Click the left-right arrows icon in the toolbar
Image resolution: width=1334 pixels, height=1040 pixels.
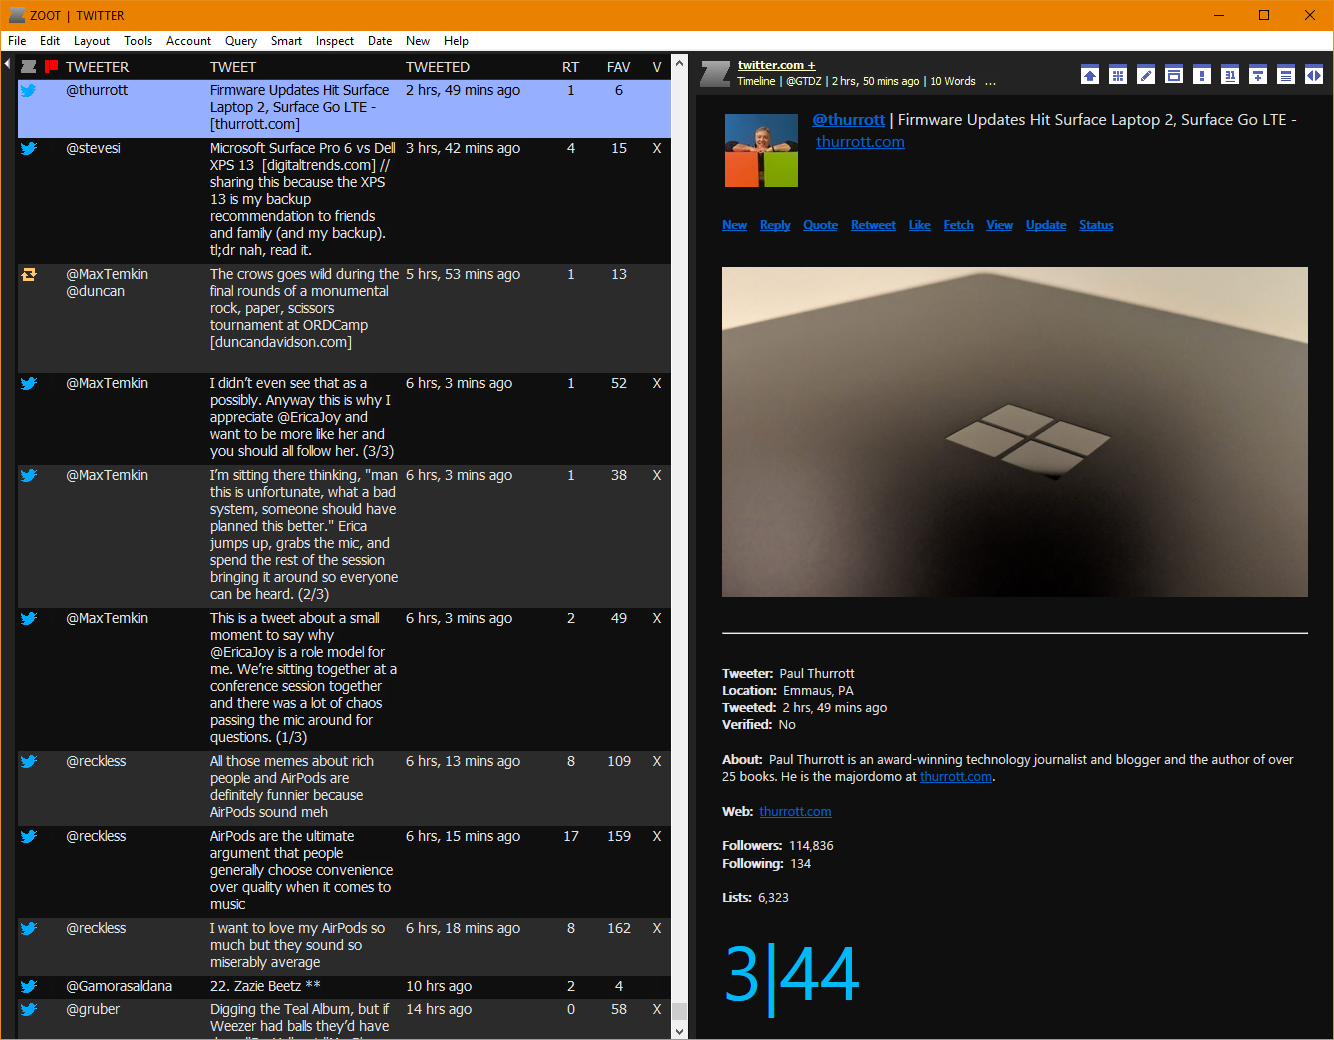(1314, 75)
